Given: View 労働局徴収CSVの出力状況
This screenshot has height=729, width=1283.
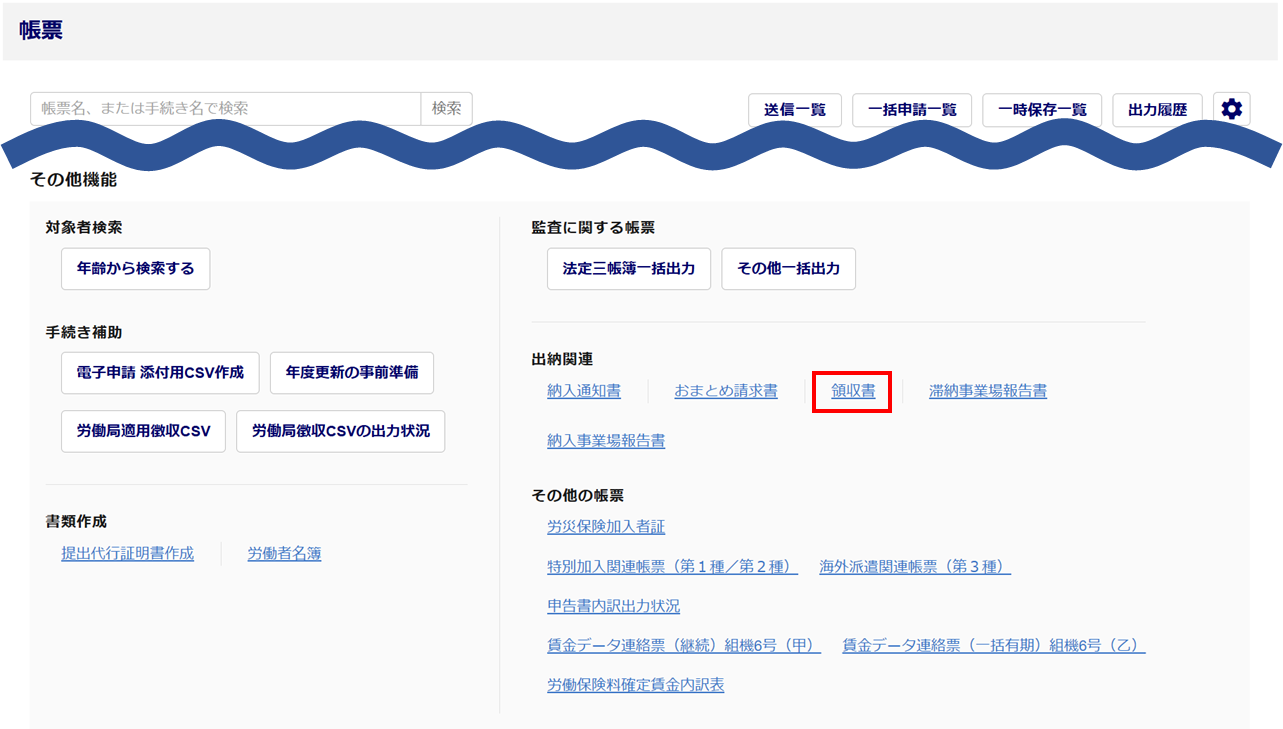Looking at the screenshot, I should (x=340, y=431).
